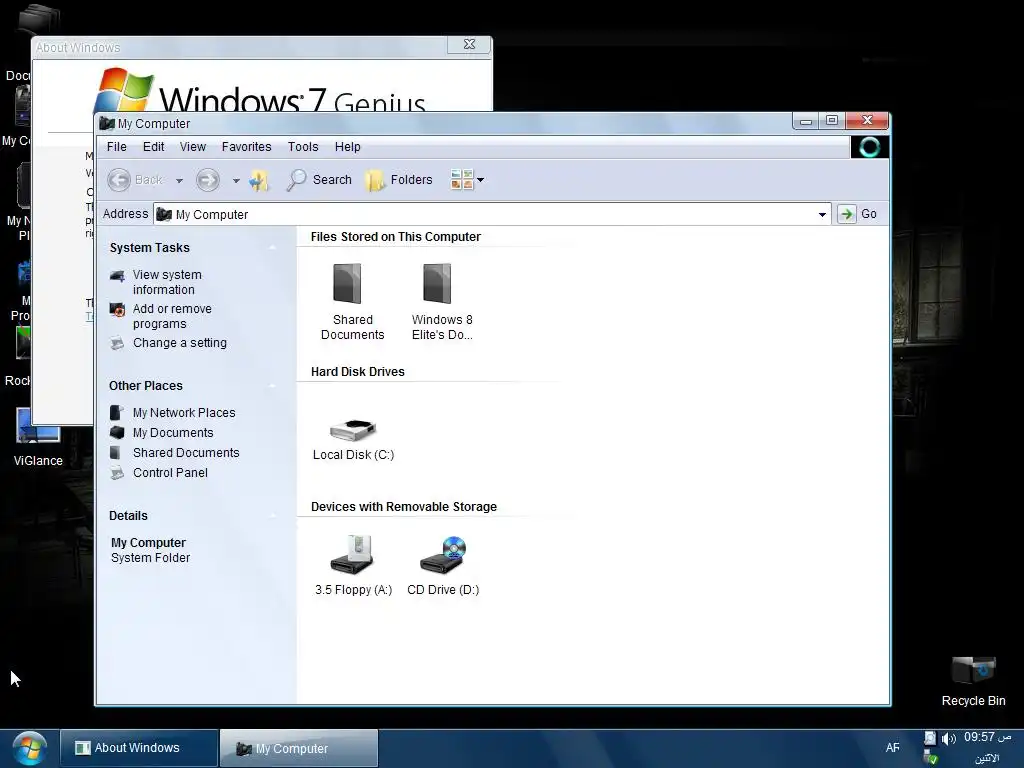Click the Up folder toolbar icon
Viewport: 1024px width, 768px height.
[259, 180]
